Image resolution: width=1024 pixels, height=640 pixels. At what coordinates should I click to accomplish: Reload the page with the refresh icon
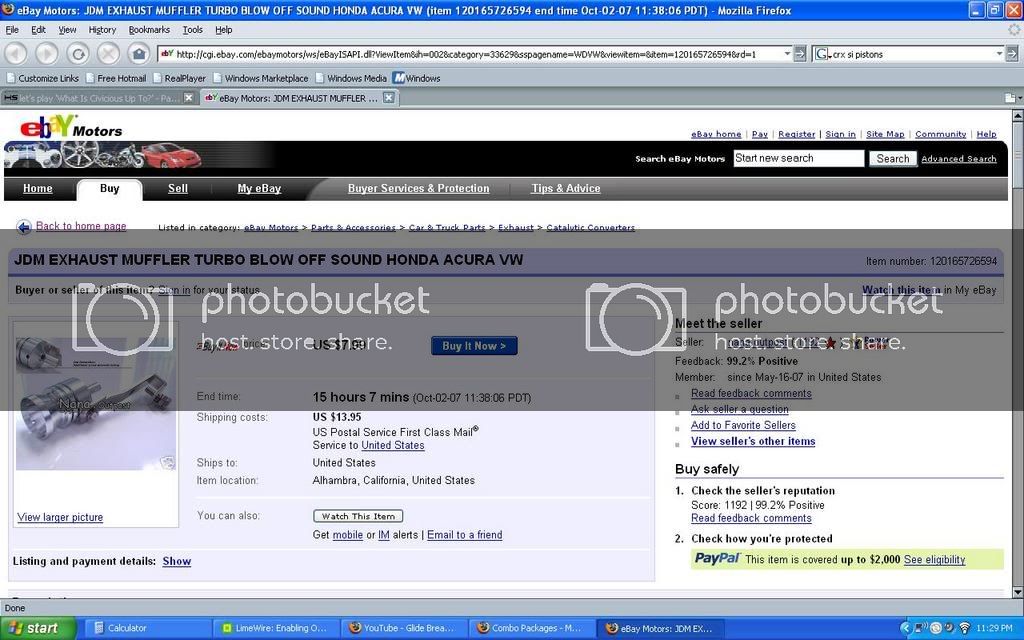(78, 53)
